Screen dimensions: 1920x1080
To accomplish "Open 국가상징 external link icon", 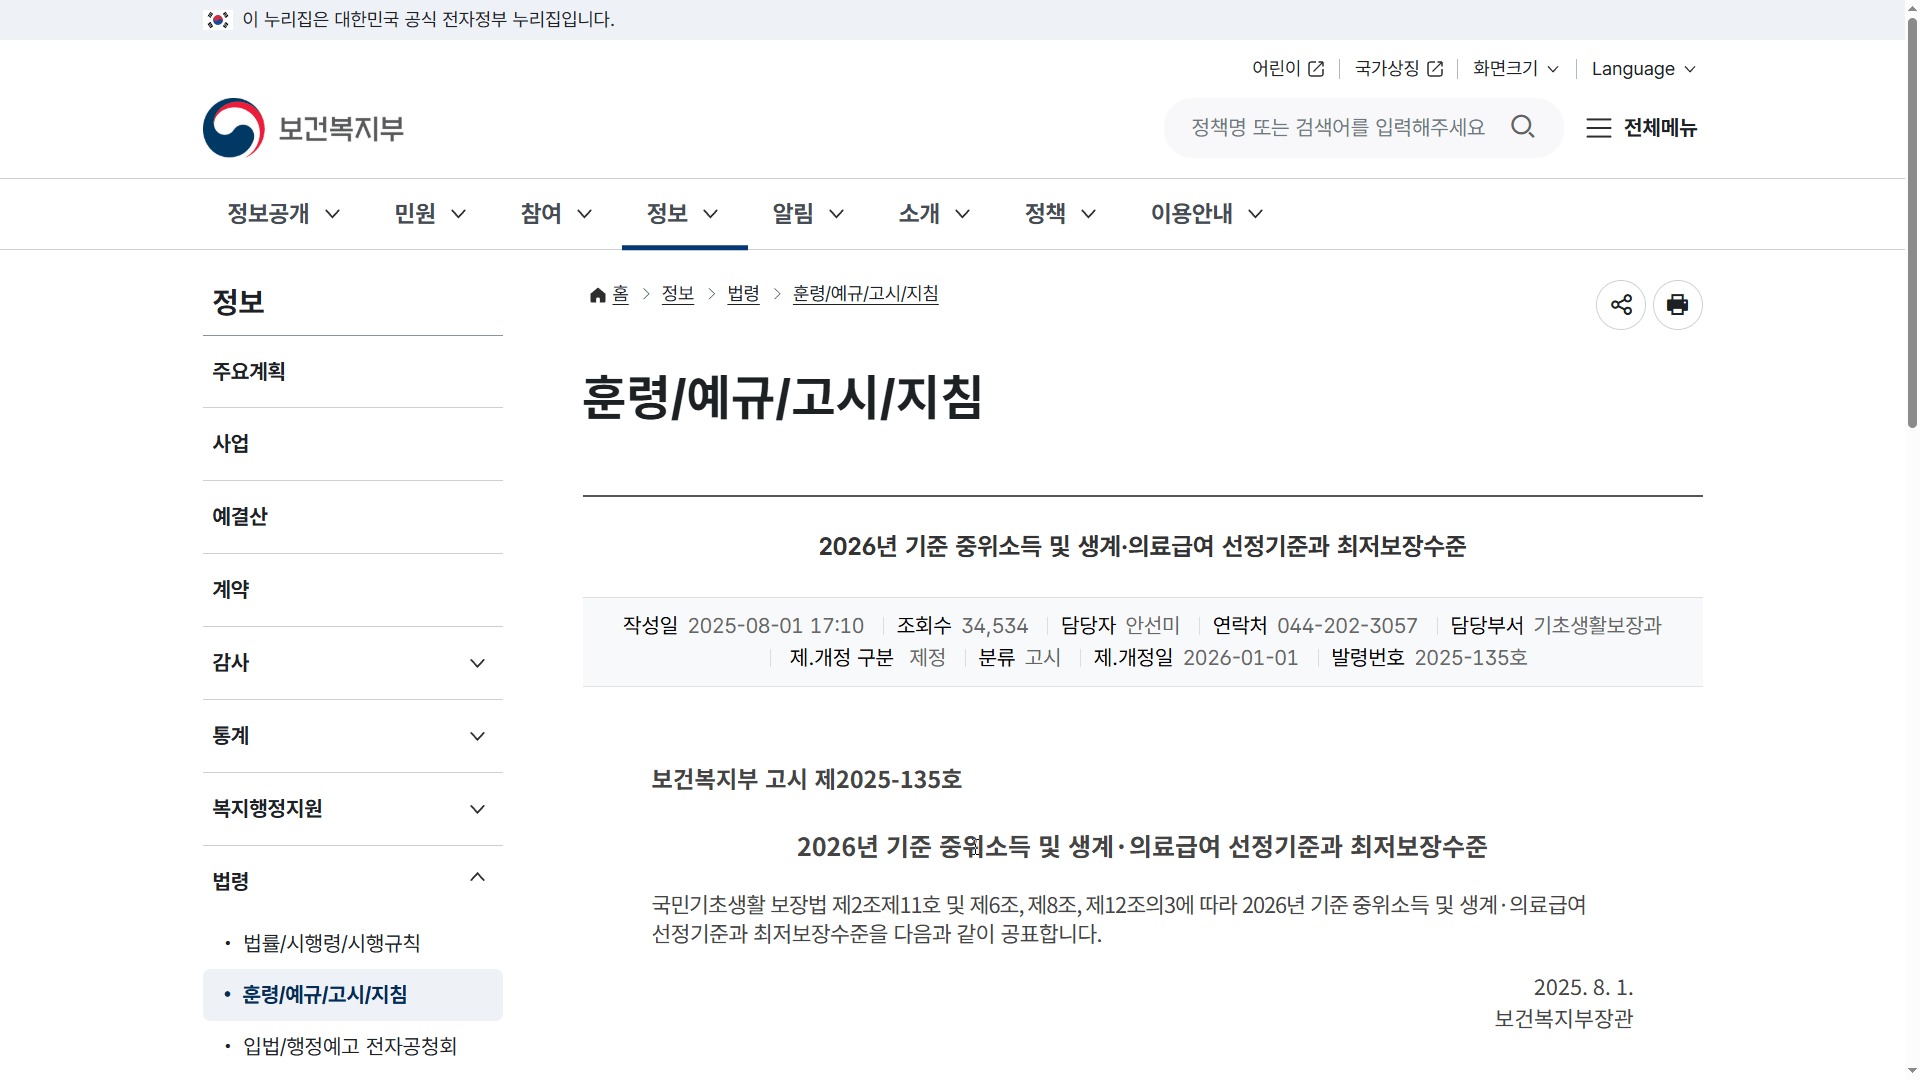I will pyautogui.click(x=1435, y=68).
